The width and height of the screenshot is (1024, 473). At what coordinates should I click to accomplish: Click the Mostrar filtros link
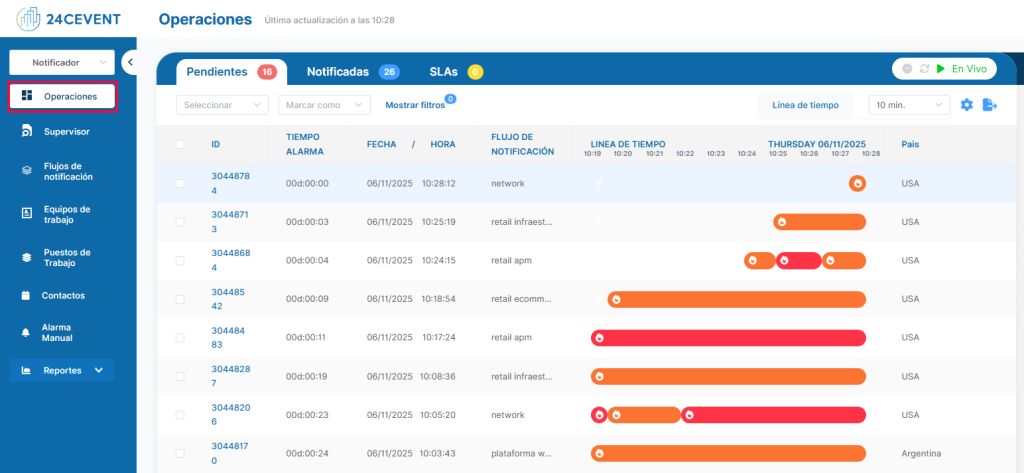(415, 105)
